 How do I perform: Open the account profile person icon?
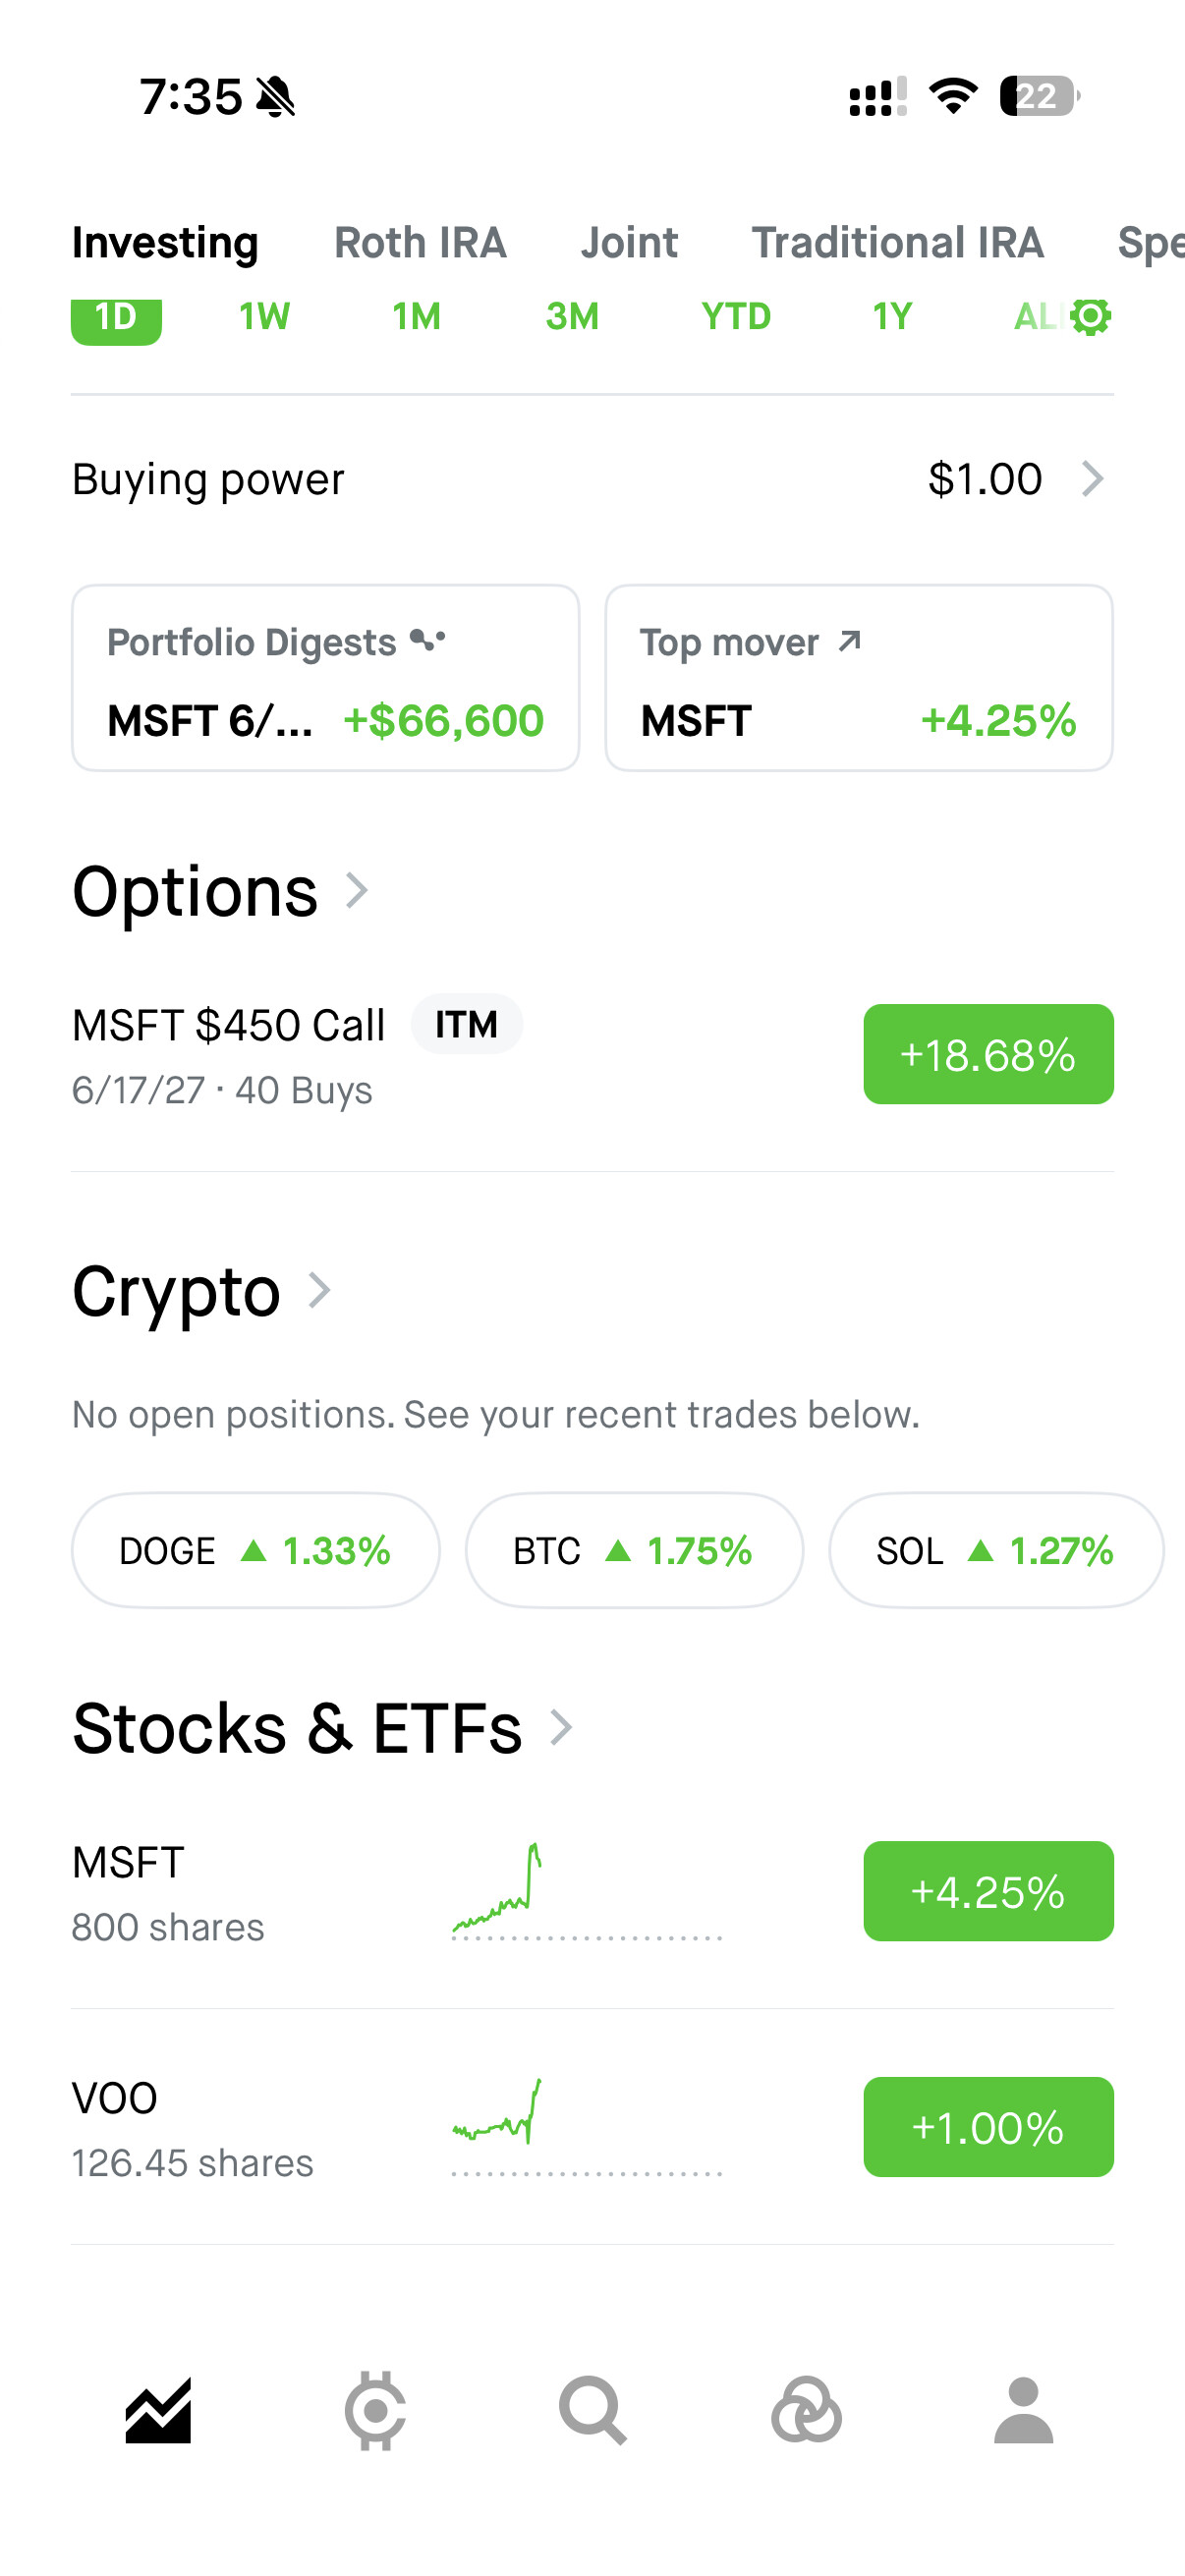1023,2411
